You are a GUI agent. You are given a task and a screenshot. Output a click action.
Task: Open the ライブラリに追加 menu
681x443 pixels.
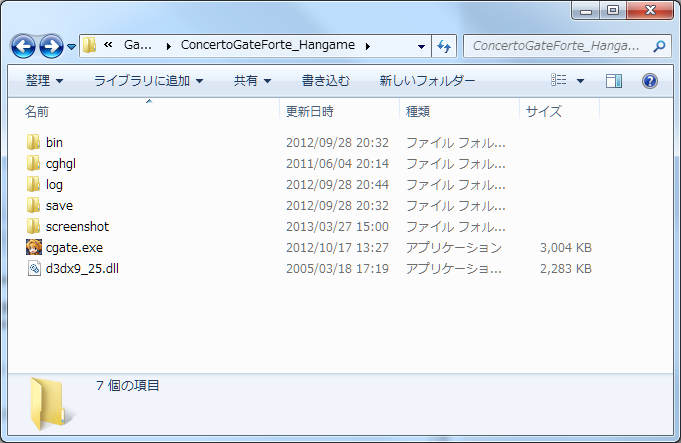(x=149, y=81)
